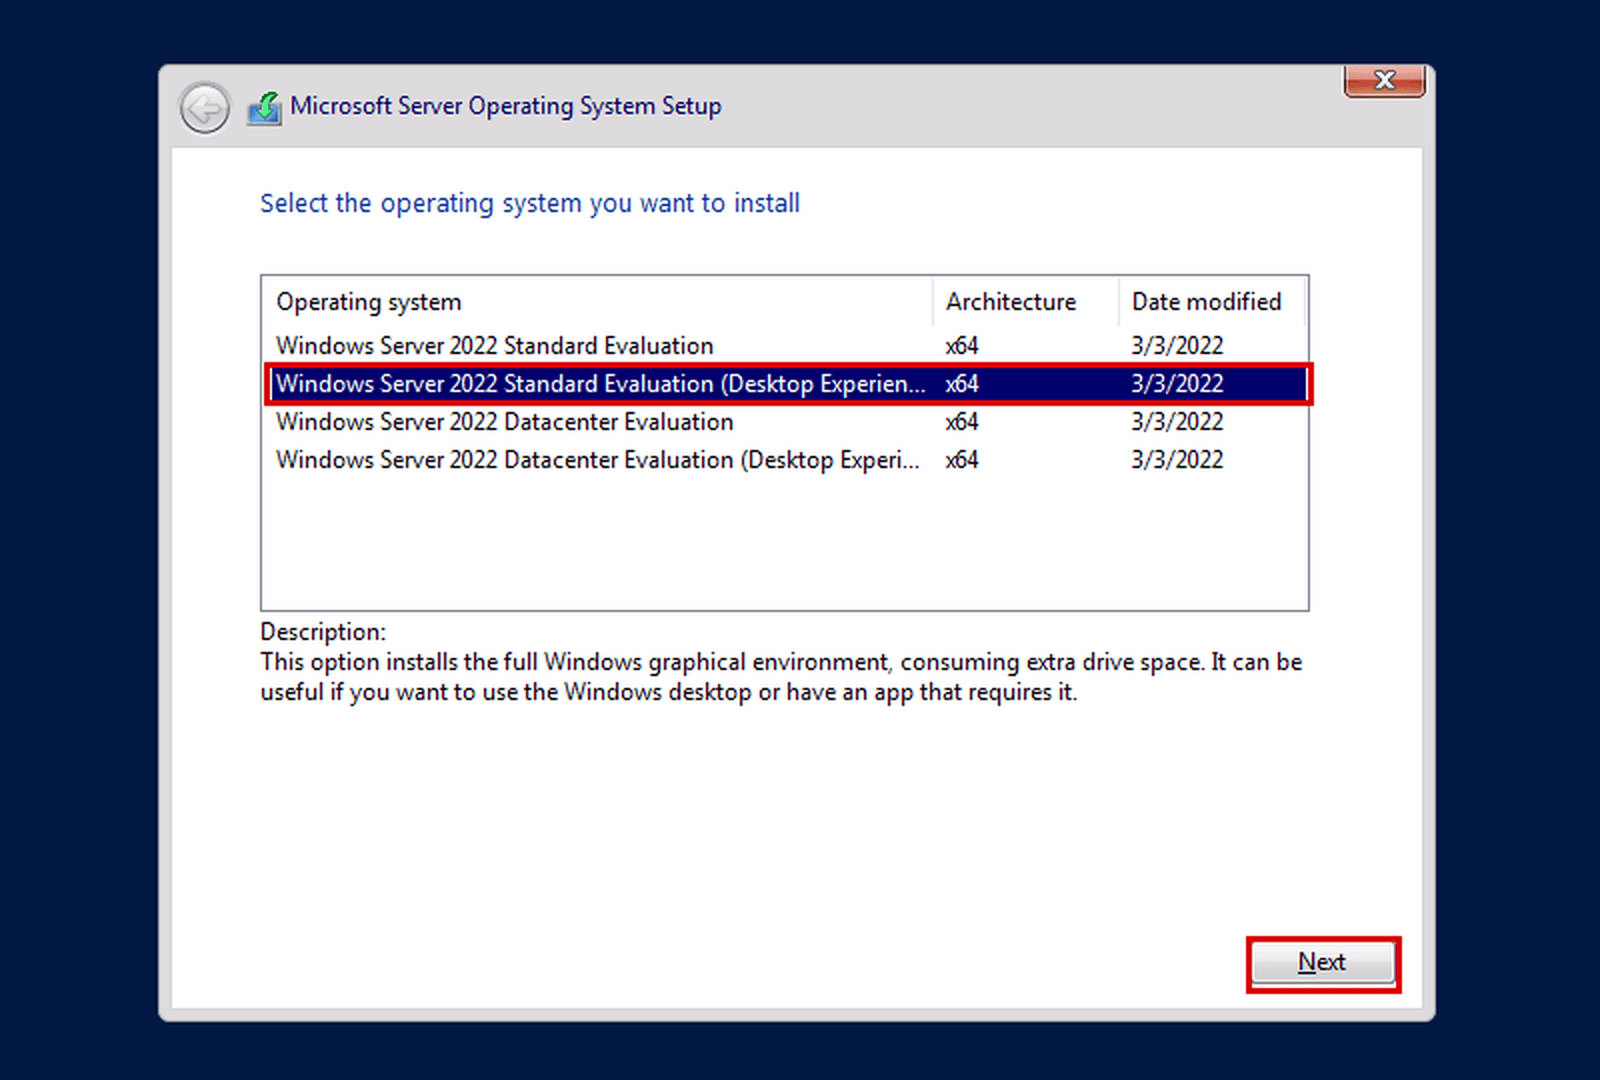This screenshot has width=1600, height=1080.
Task: Click the Setup installer icon in title bar
Action: coord(265,107)
